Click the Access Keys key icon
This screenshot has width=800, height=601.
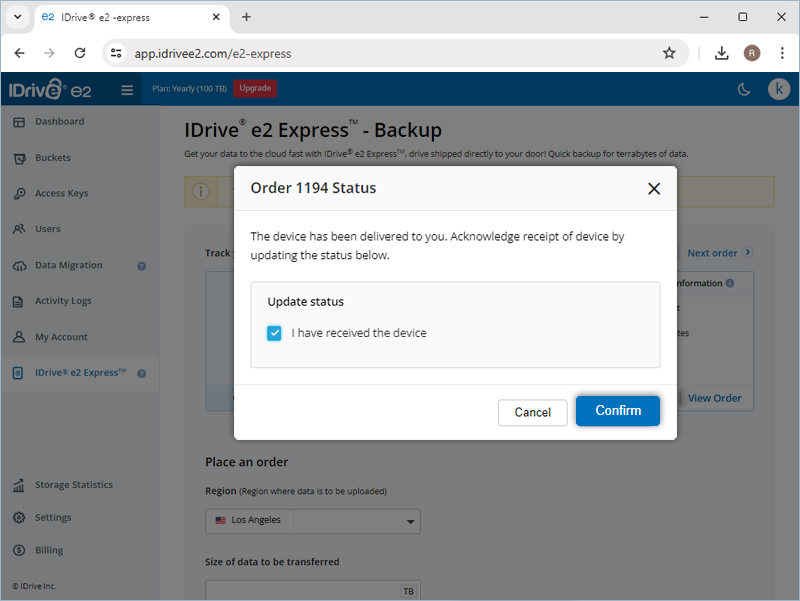pos(19,194)
